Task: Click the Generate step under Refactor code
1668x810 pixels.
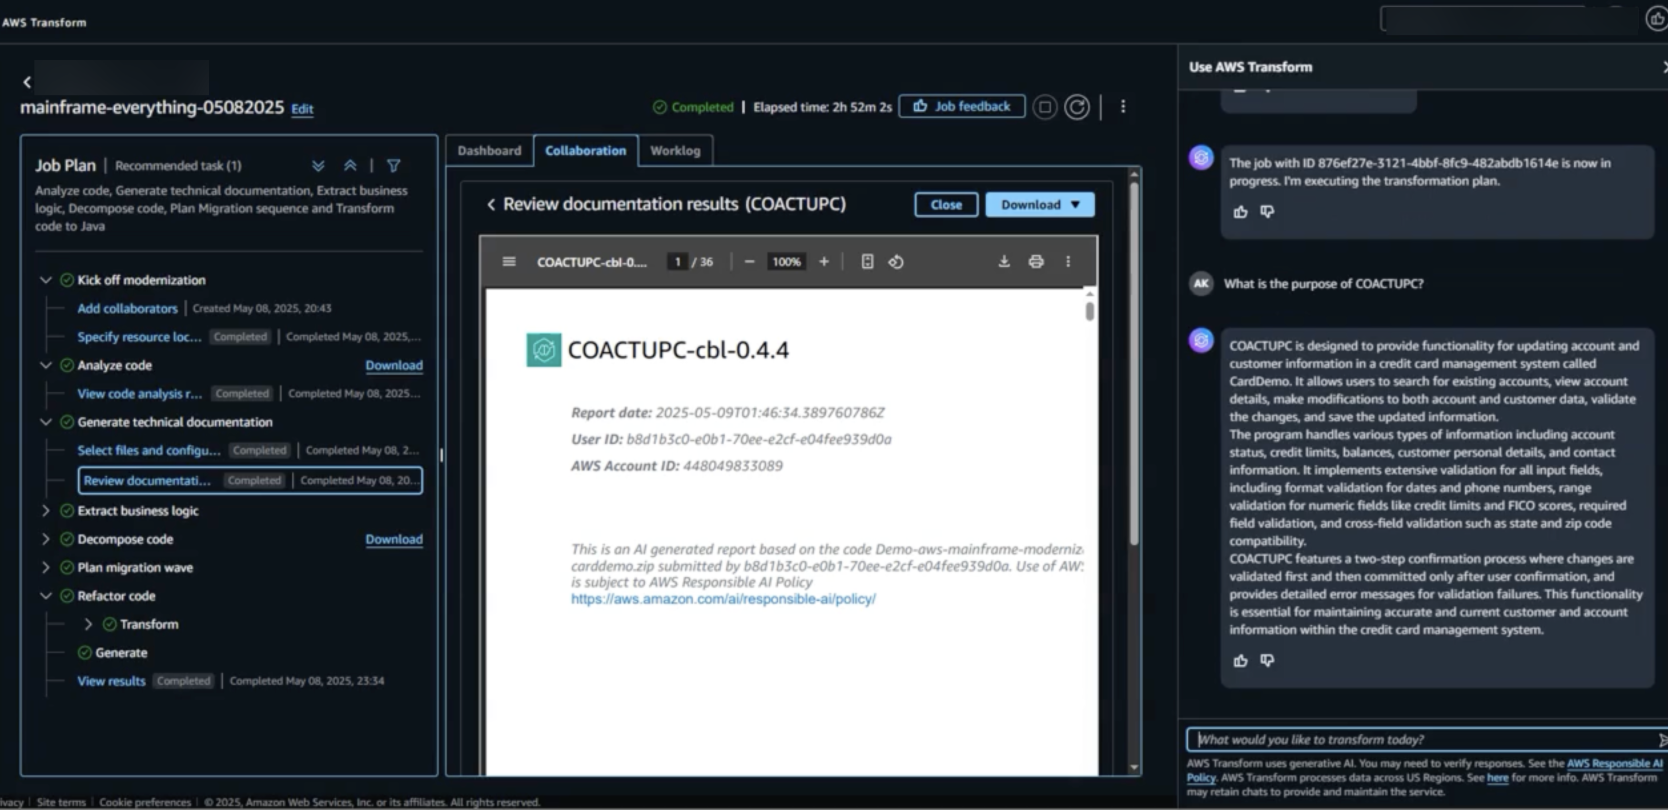Action: pos(121,653)
